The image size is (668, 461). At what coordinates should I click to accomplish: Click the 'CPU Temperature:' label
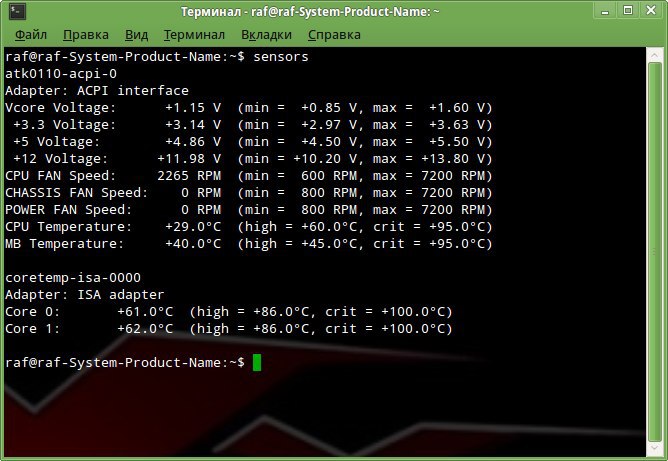[69, 227]
